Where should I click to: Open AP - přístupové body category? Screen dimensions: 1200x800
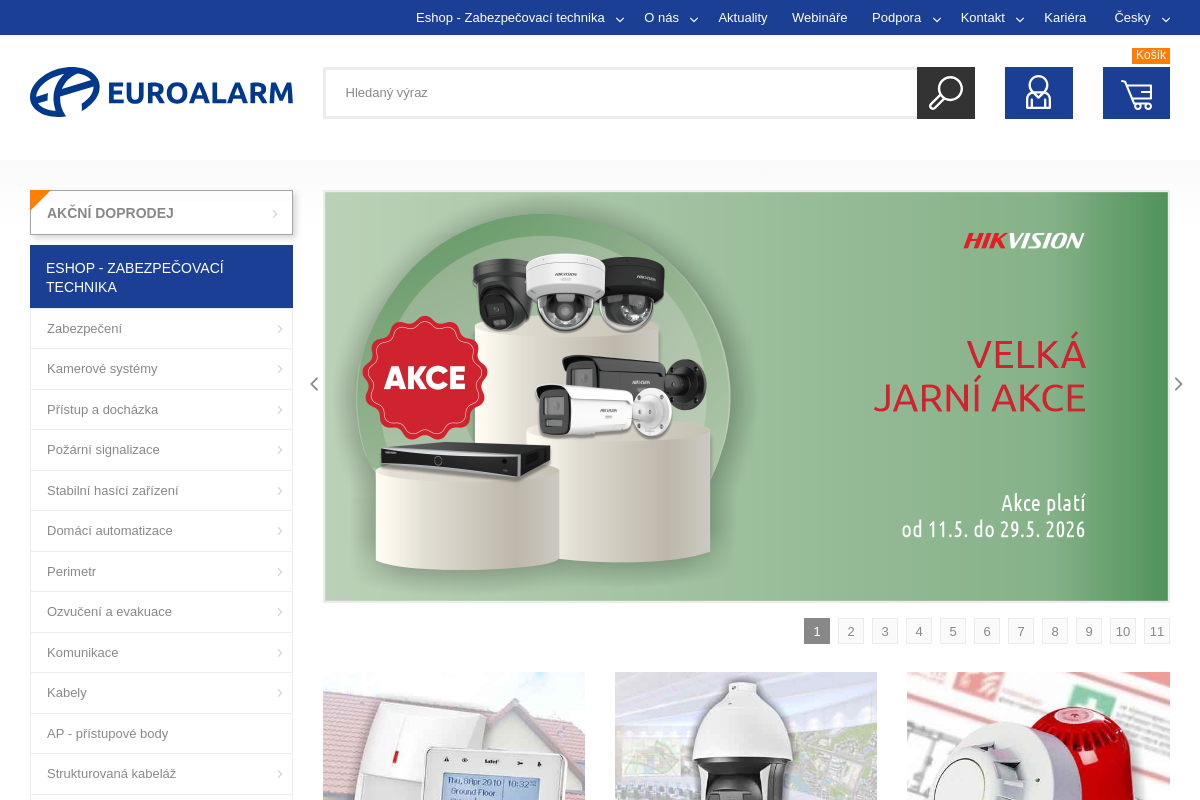coord(161,734)
